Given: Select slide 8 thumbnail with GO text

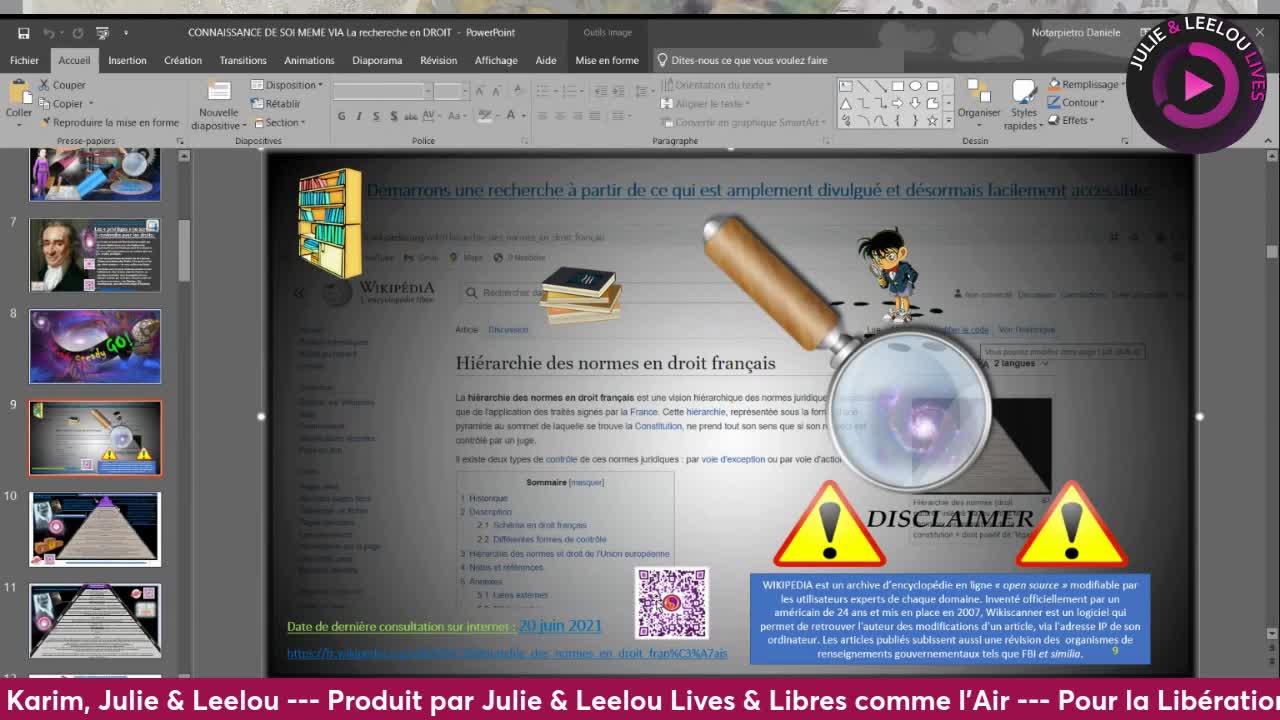Looking at the screenshot, I should 95,346.
